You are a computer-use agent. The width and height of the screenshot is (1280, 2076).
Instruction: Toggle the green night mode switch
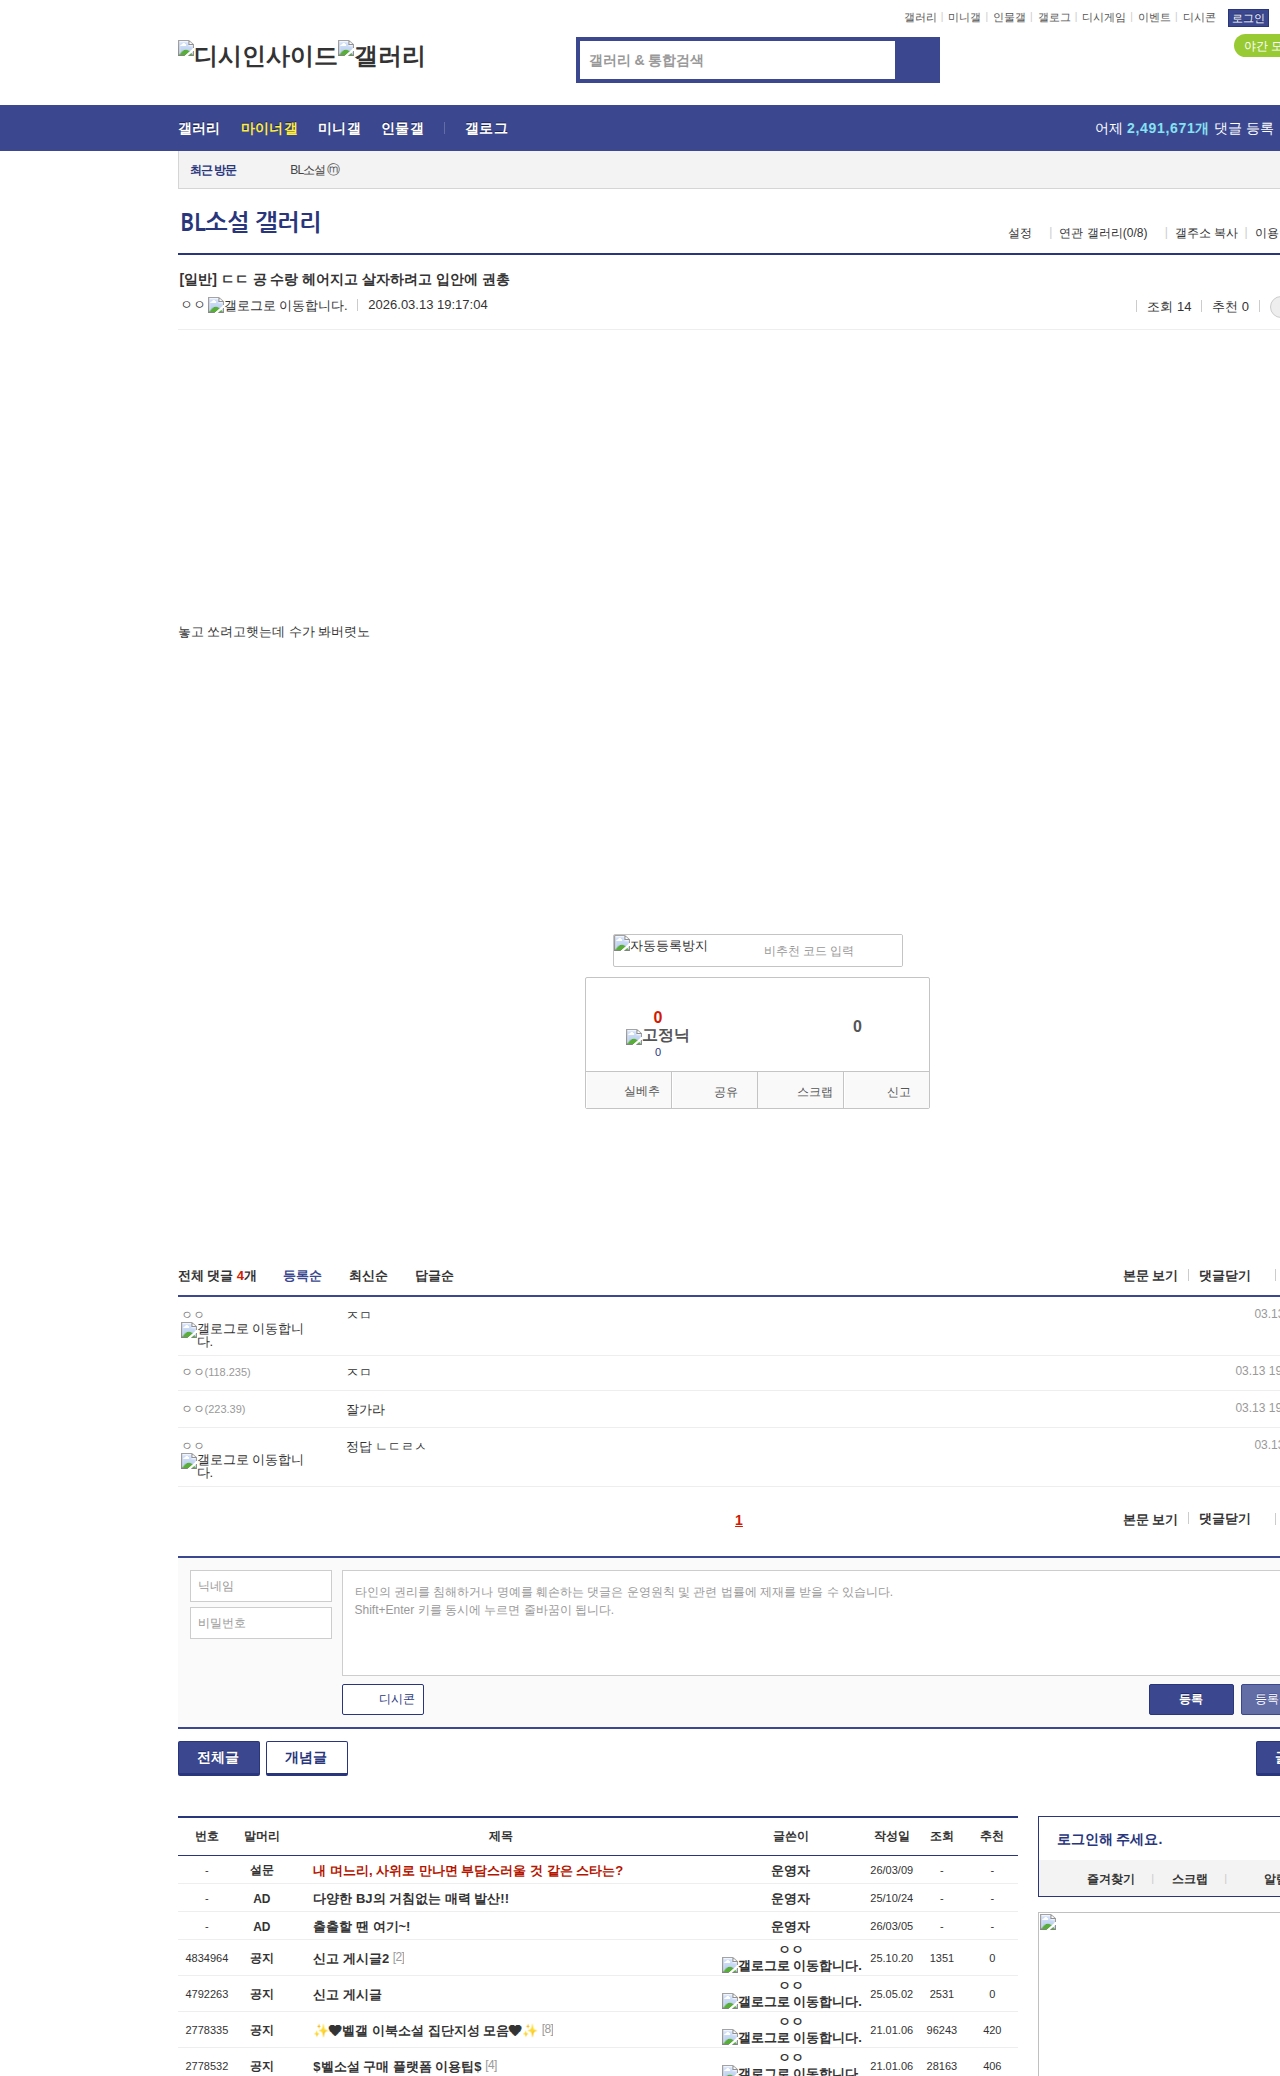[x=1257, y=46]
